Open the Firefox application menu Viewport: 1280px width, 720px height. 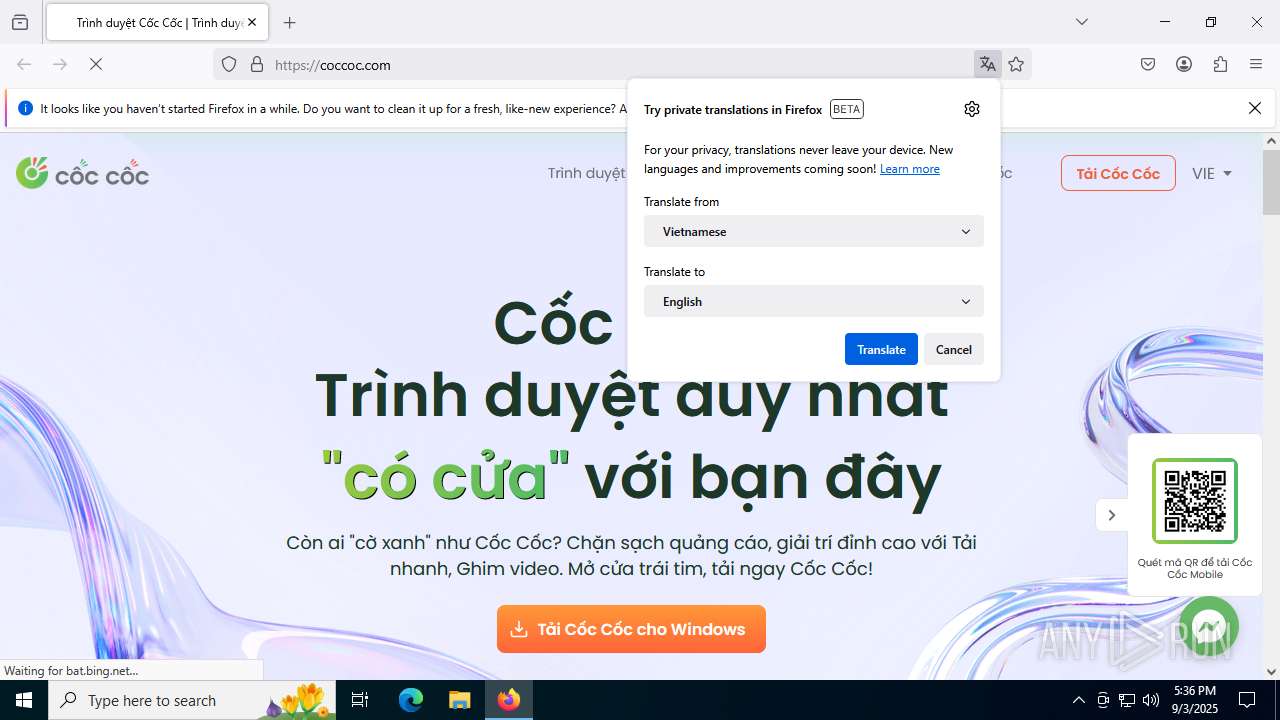point(1256,64)
